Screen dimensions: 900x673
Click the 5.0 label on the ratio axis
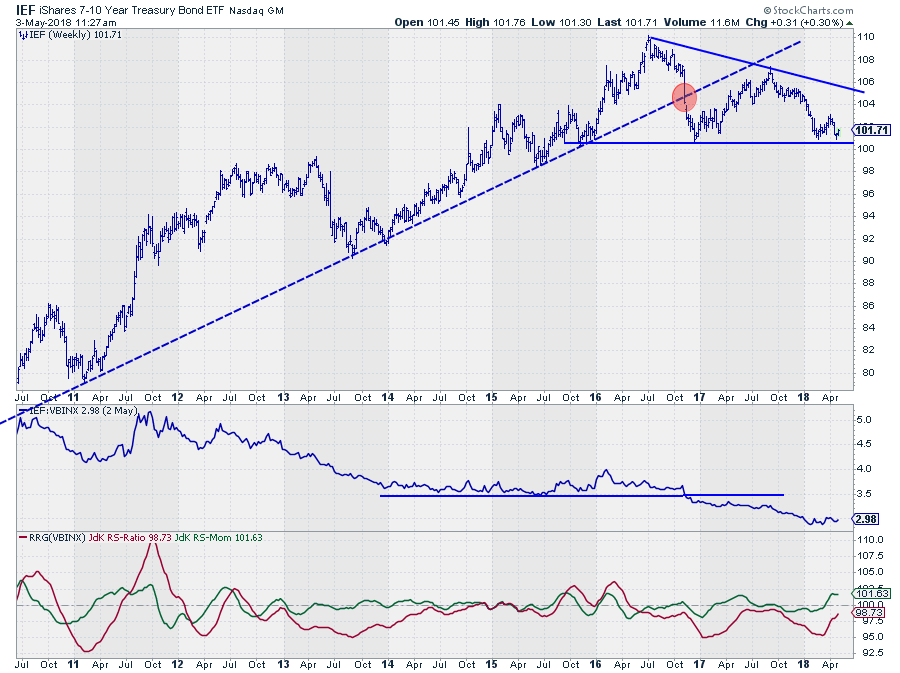(864, 419)
